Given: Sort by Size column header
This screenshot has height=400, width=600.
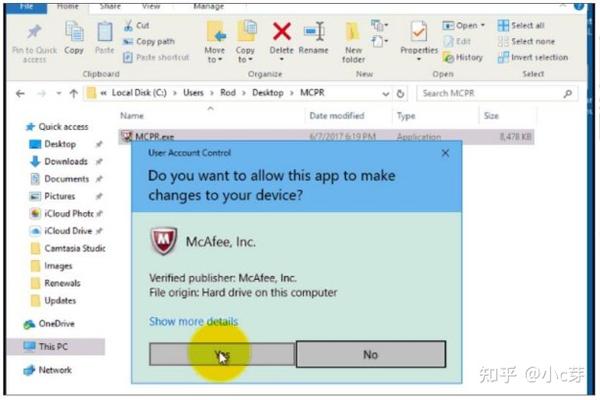Looking at the screenshot, I should click(491, 116).
